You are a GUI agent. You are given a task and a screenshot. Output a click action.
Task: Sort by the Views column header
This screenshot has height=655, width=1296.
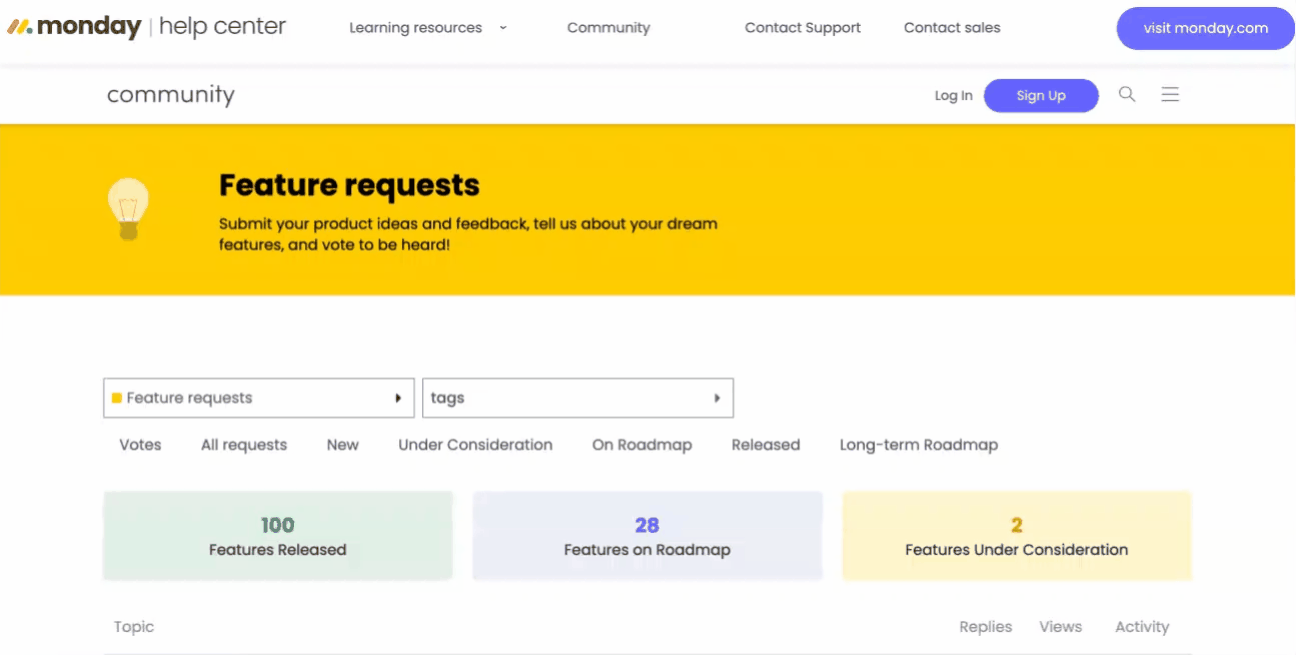(1060, 627)
